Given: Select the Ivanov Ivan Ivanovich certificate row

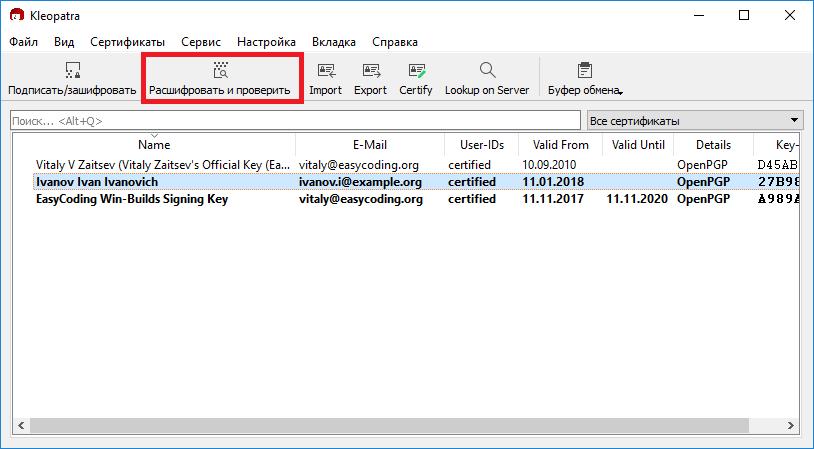Looking at the screenshot, I should coord(97,182).
